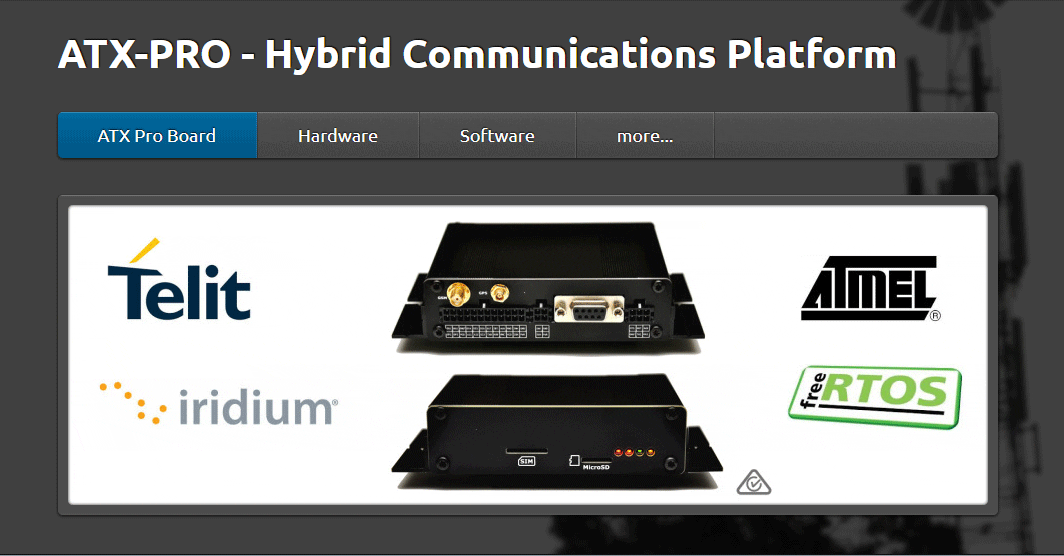
Task: Click the Atmel logo
Action: pyautogui.click(x=871, y=288)
